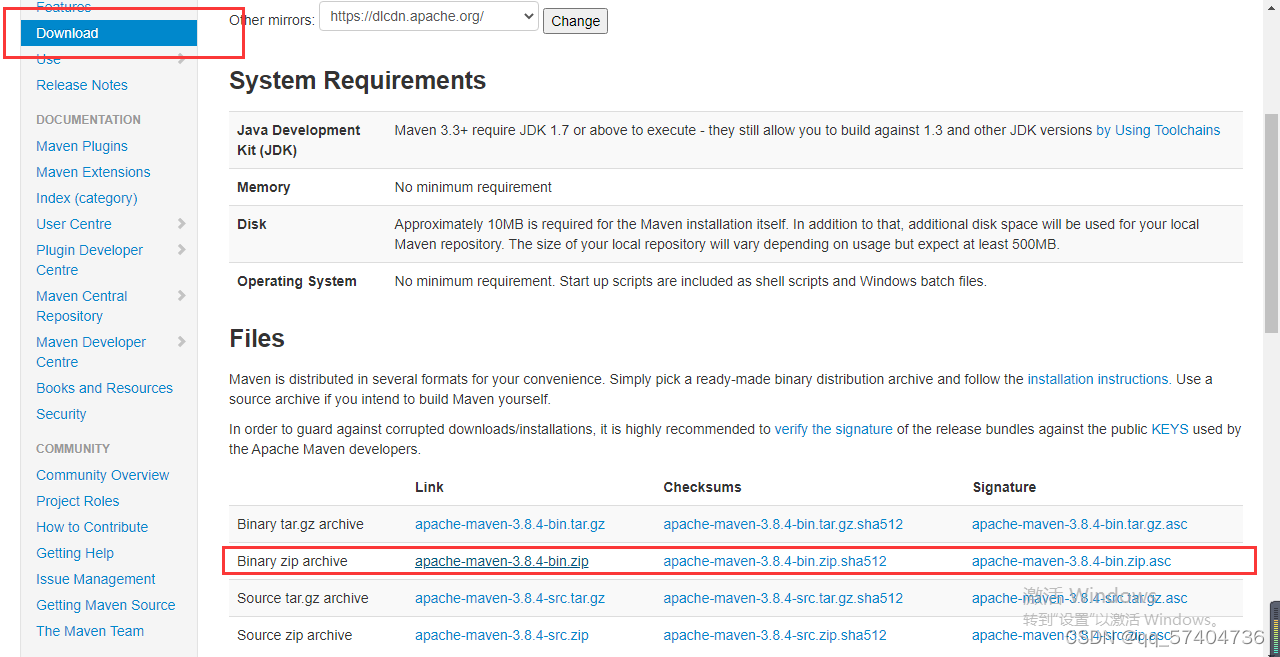Open the Maven Central Repository page
1280x657 pixels.
(82, 306)
